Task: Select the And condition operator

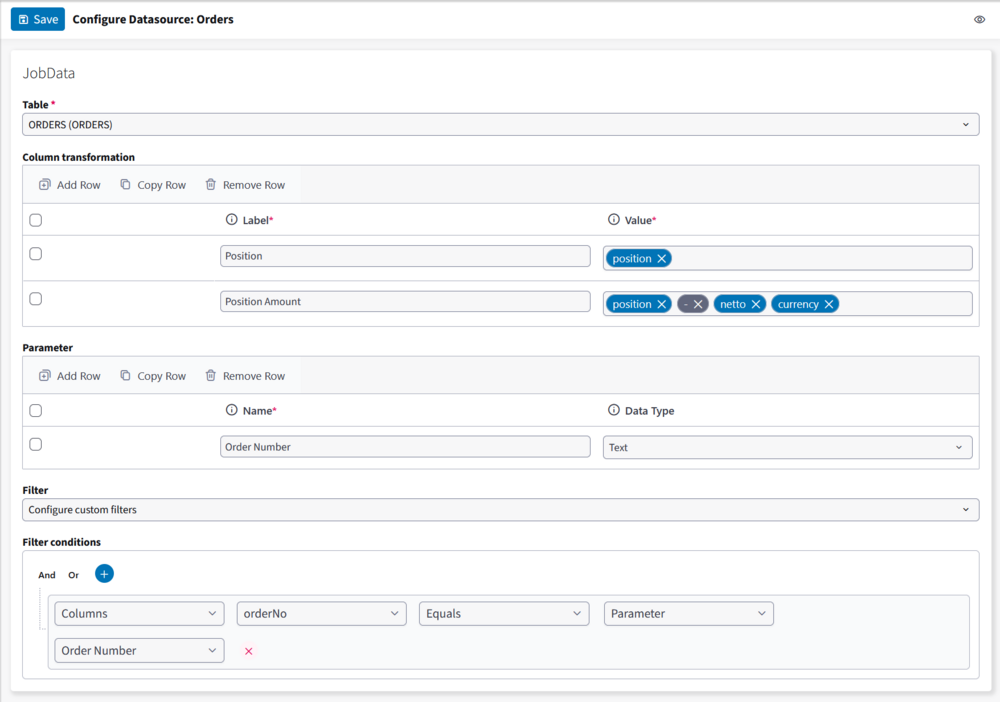Action: (47, 575)
